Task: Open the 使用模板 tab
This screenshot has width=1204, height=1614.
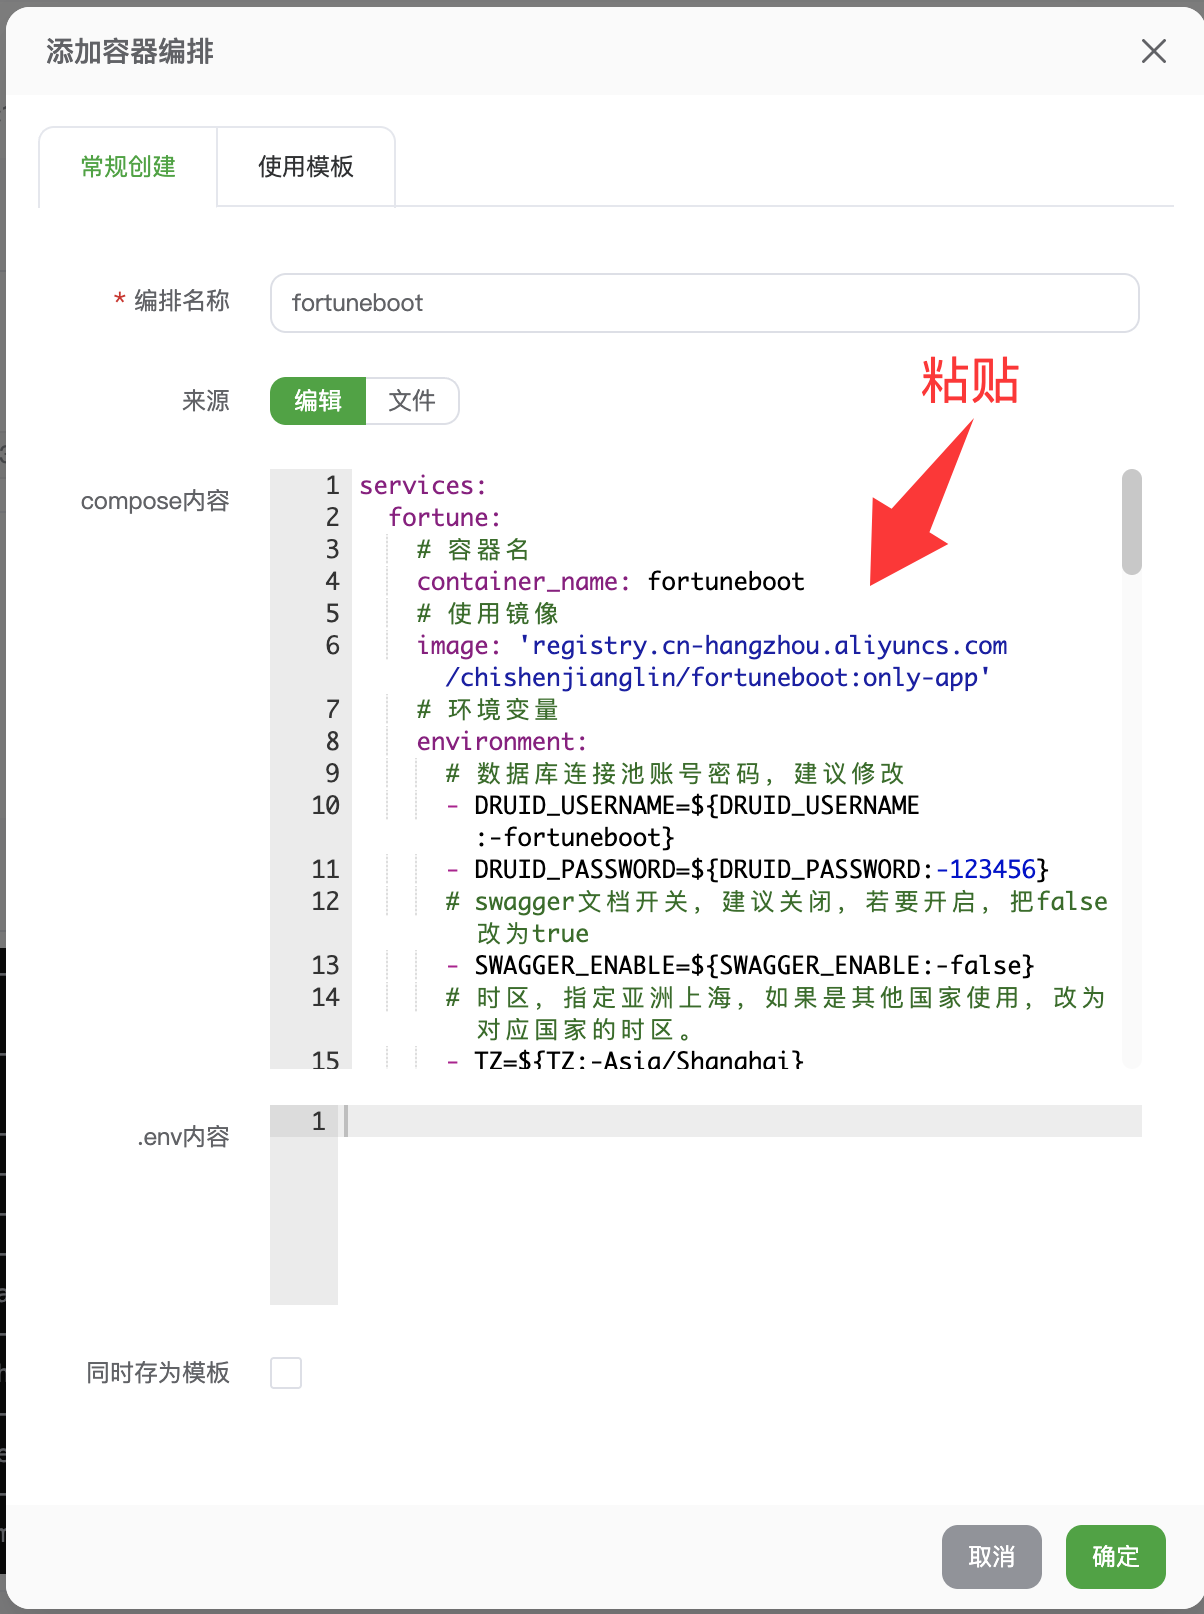Action: pos(306,167)
